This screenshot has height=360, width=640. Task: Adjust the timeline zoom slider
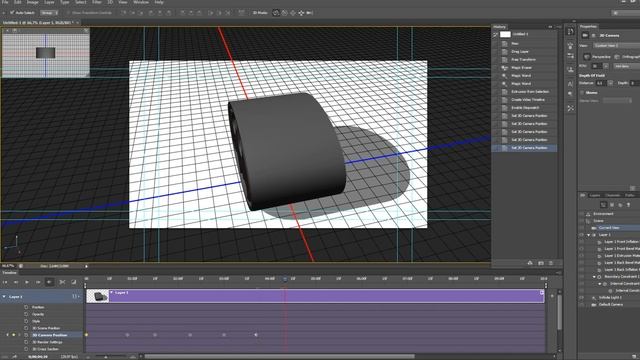coord(106,357)
